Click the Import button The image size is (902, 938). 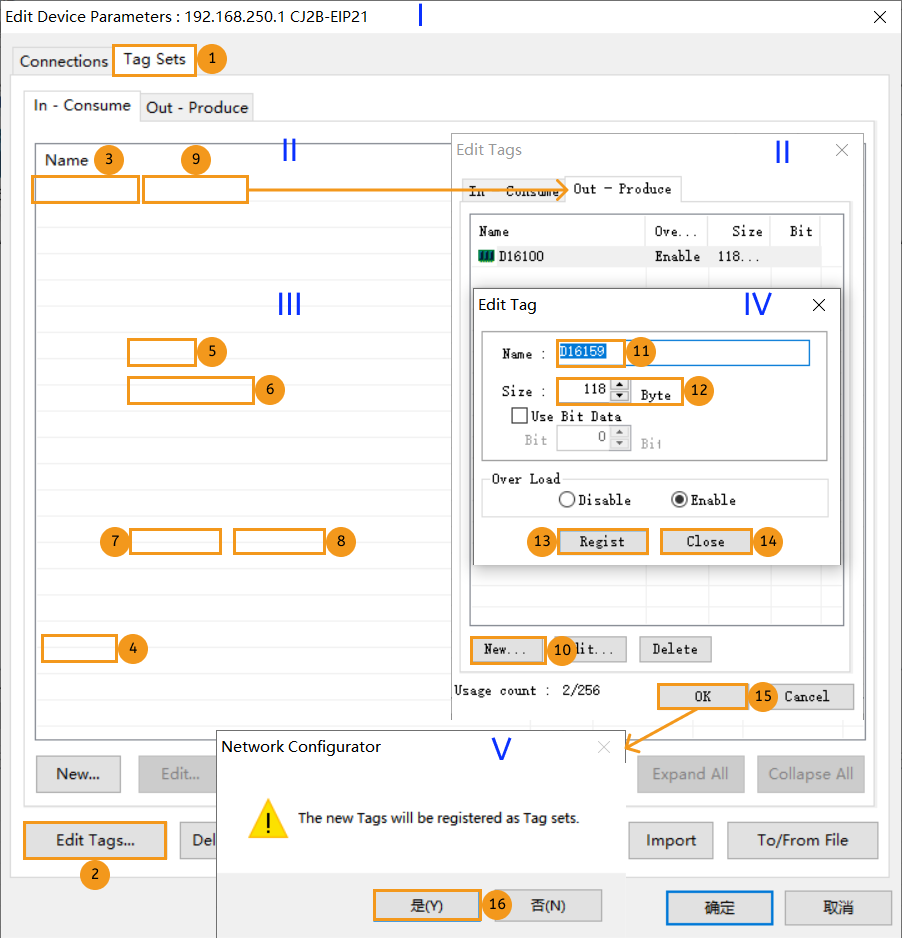point(670,840)
